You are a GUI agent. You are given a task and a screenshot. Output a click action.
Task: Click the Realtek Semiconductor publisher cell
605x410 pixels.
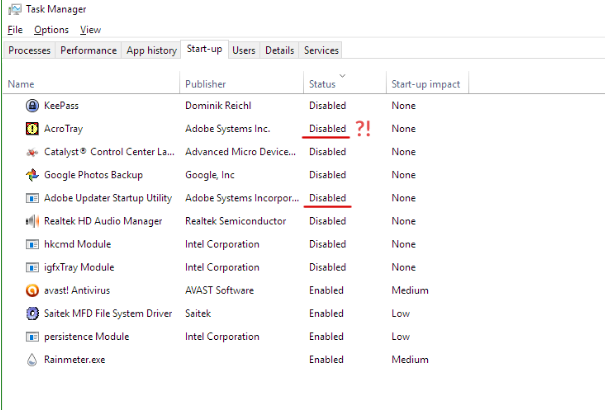pyautogui.click(x=235, y=221)
